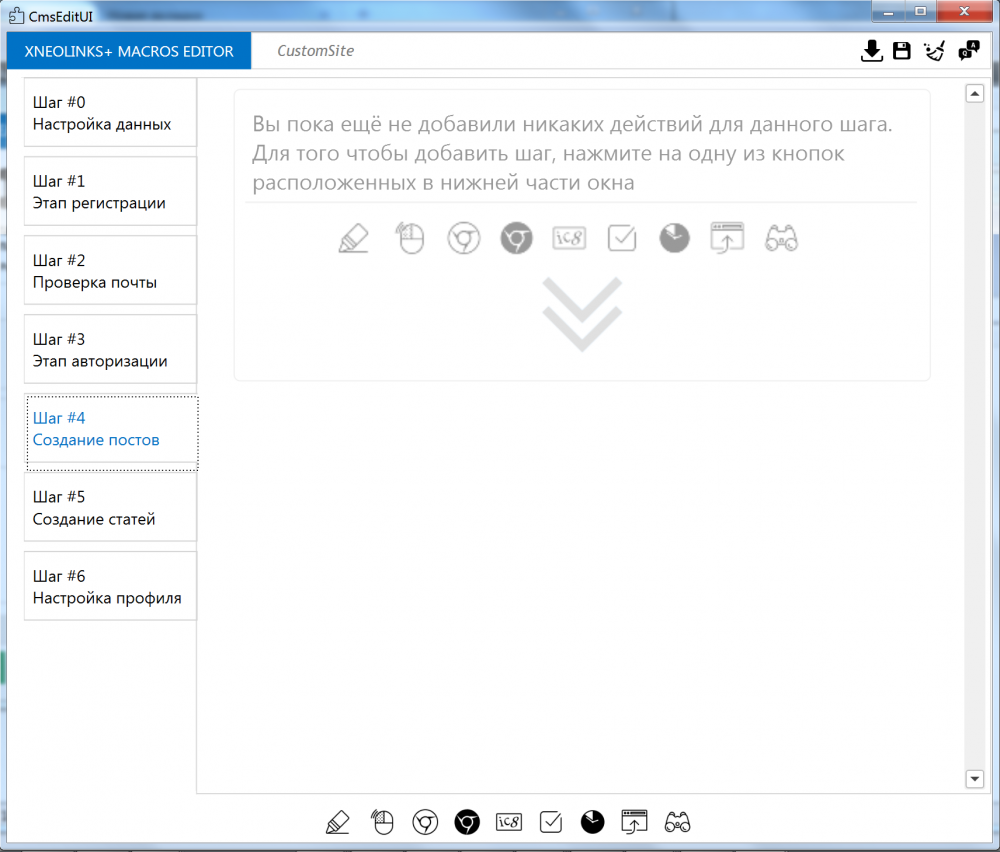This screenshot has height=852, width=1000.
Task: Click the import download arrow icon in header
Action: tap(871, 51)
